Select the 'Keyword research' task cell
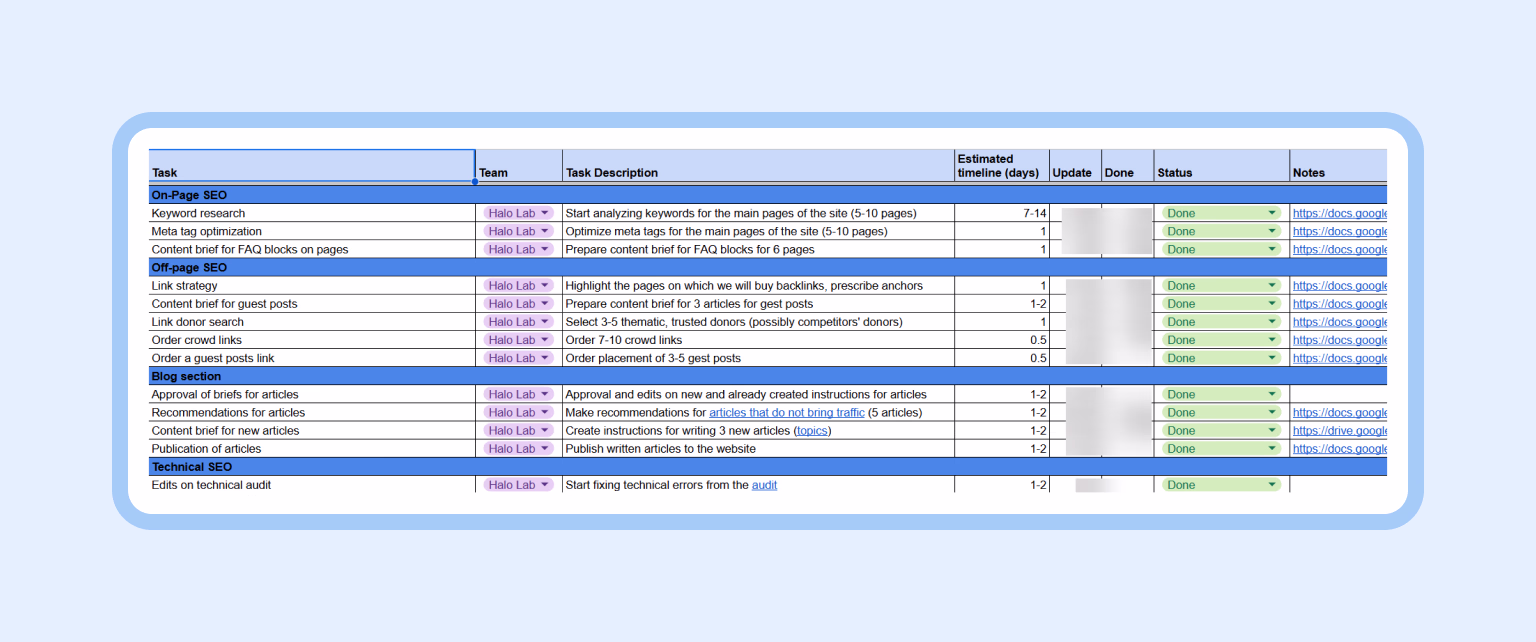 [312, 213]
